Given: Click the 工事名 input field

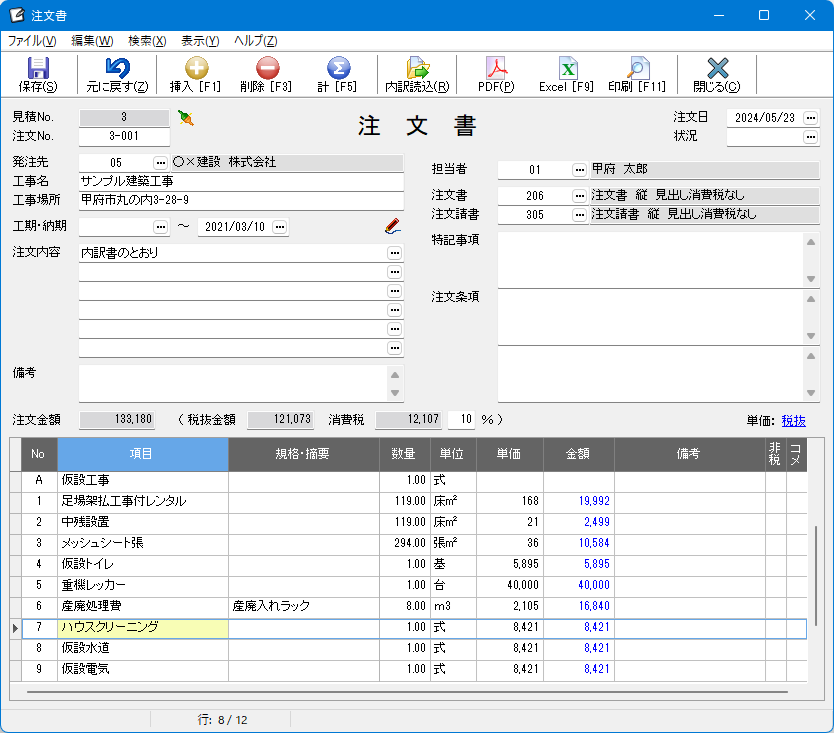Looking at the screenshot, I should 241,181.
